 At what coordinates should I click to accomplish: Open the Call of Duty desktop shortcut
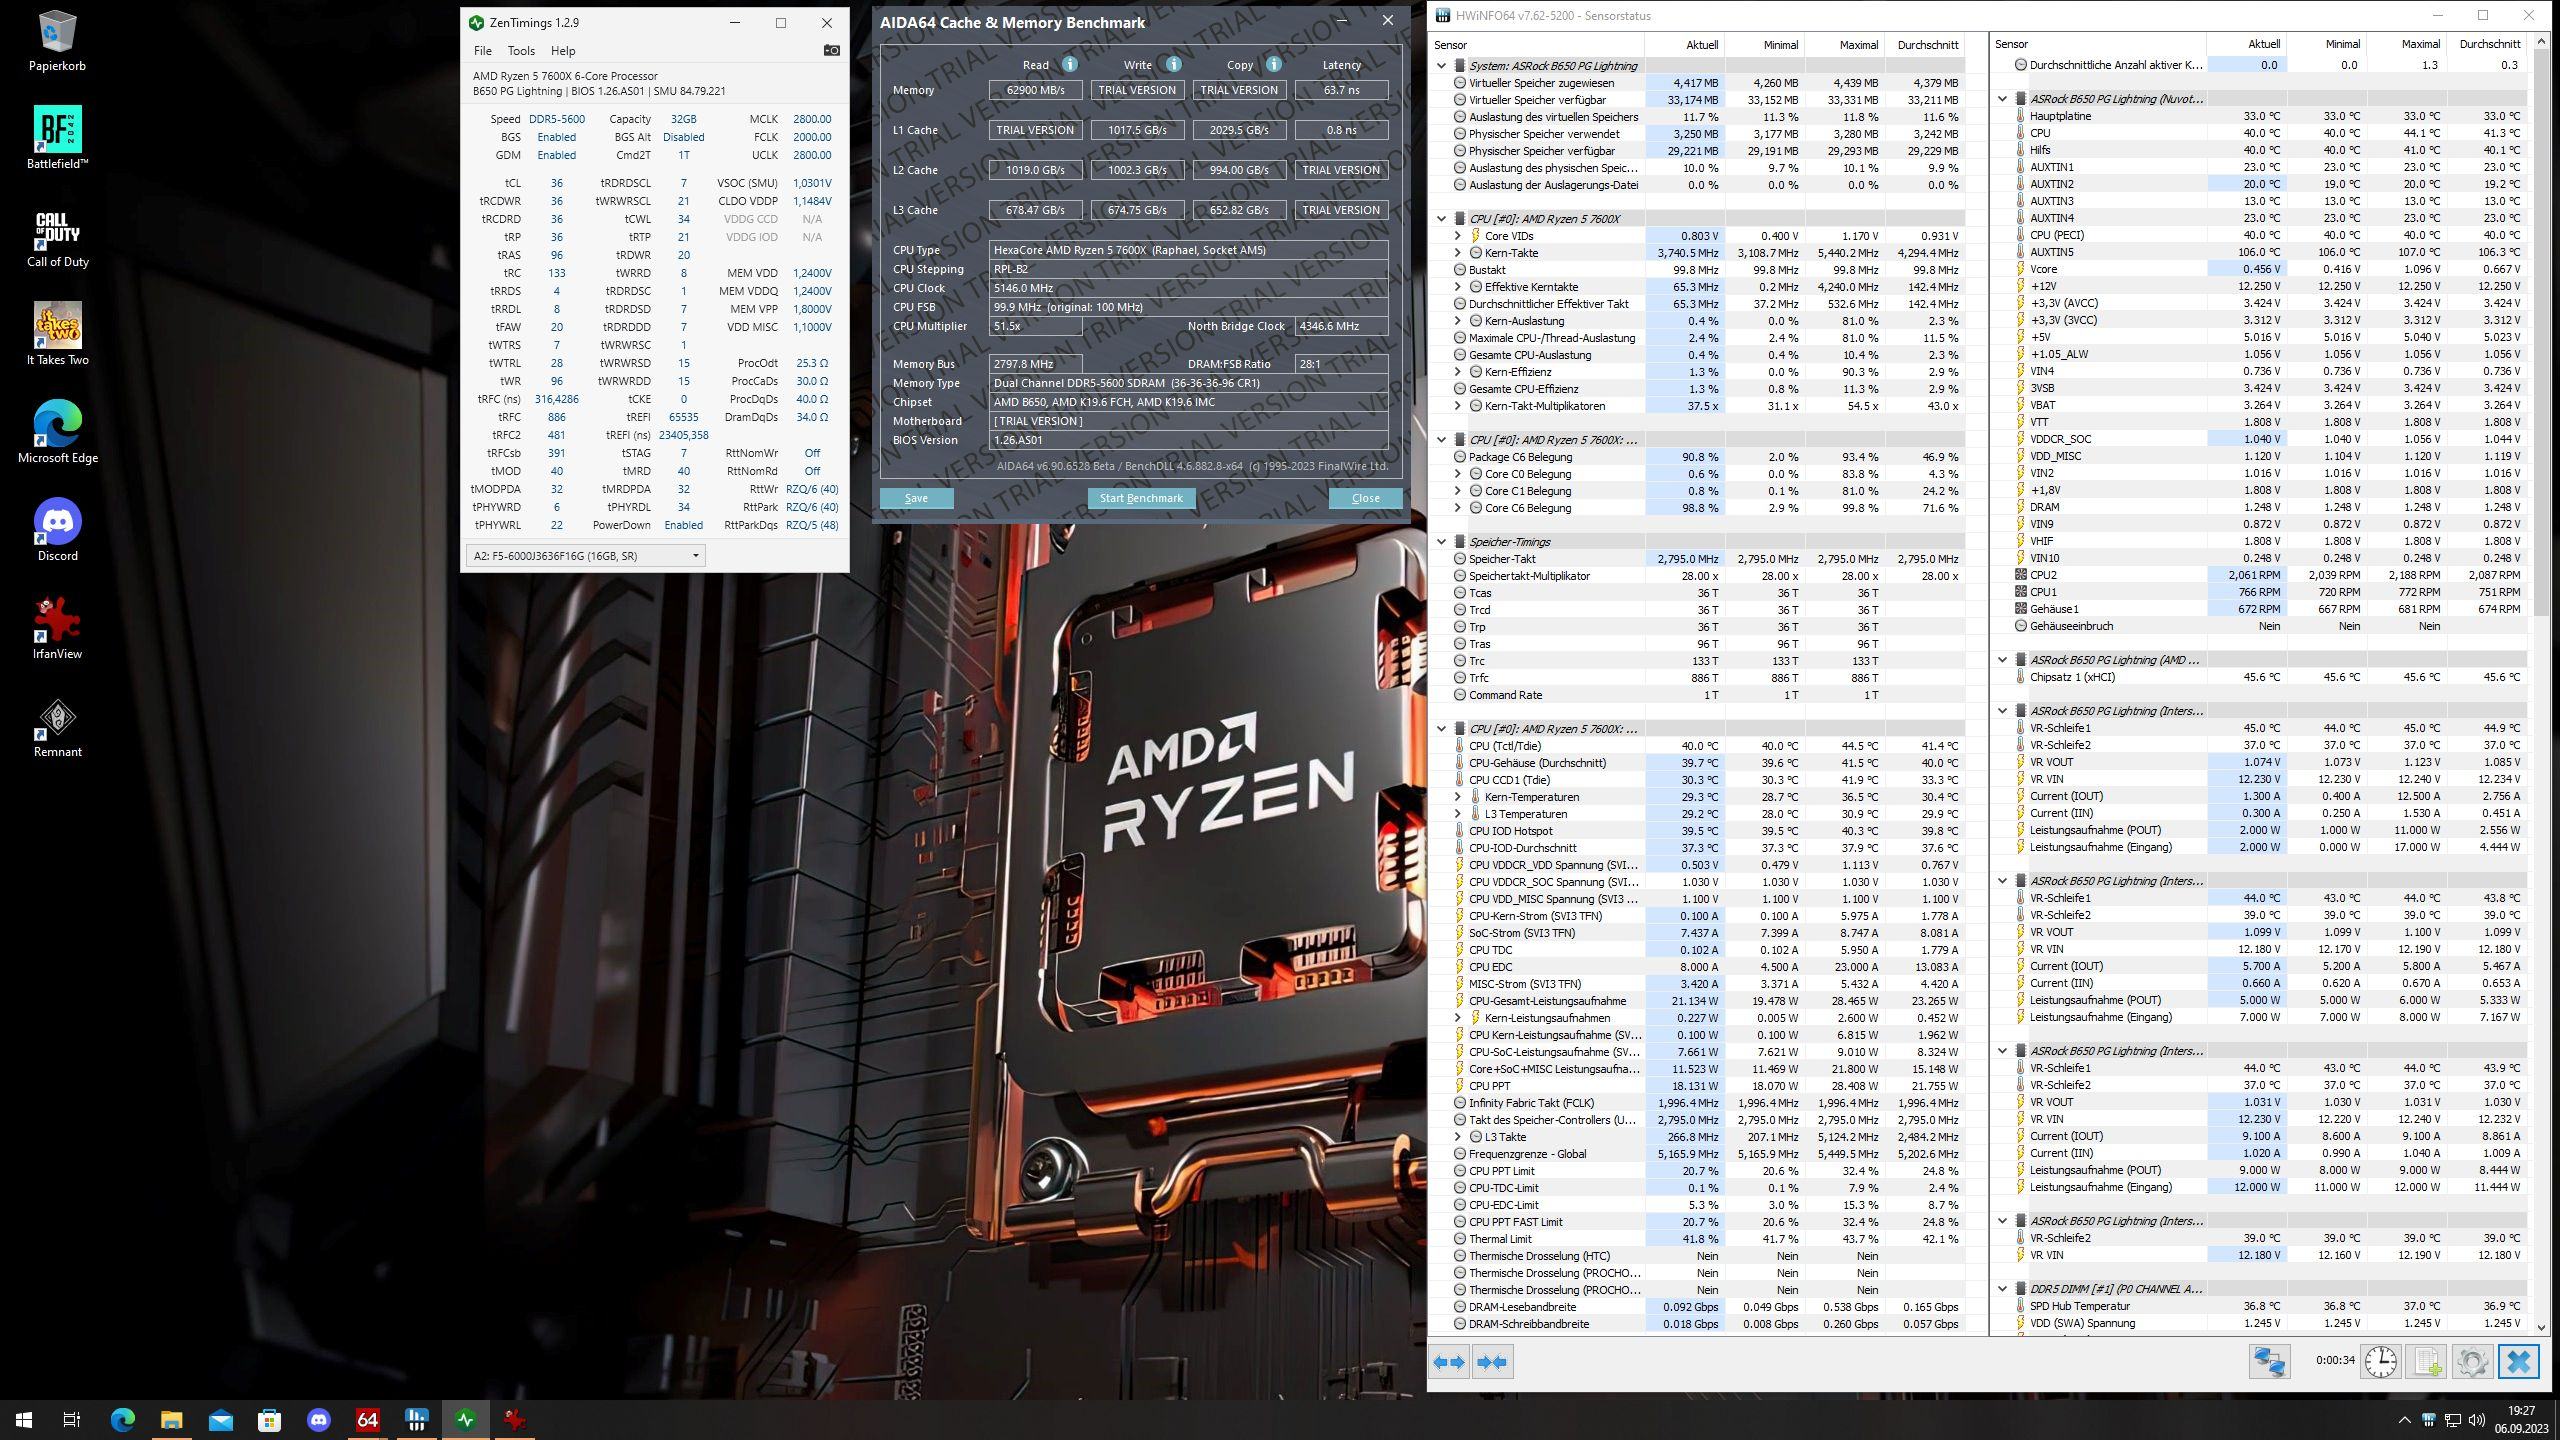[x=57, y=238]
